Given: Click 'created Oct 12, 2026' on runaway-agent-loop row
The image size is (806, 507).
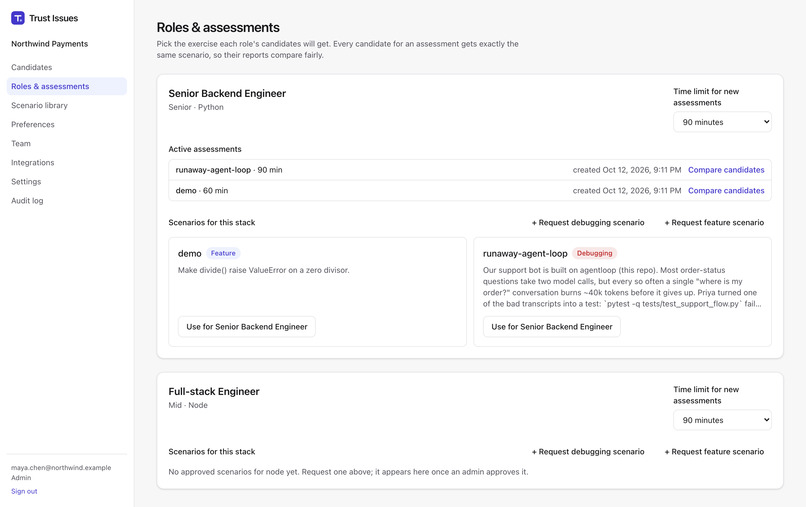Looking at the screenshot, I should (x=627, y=170).
